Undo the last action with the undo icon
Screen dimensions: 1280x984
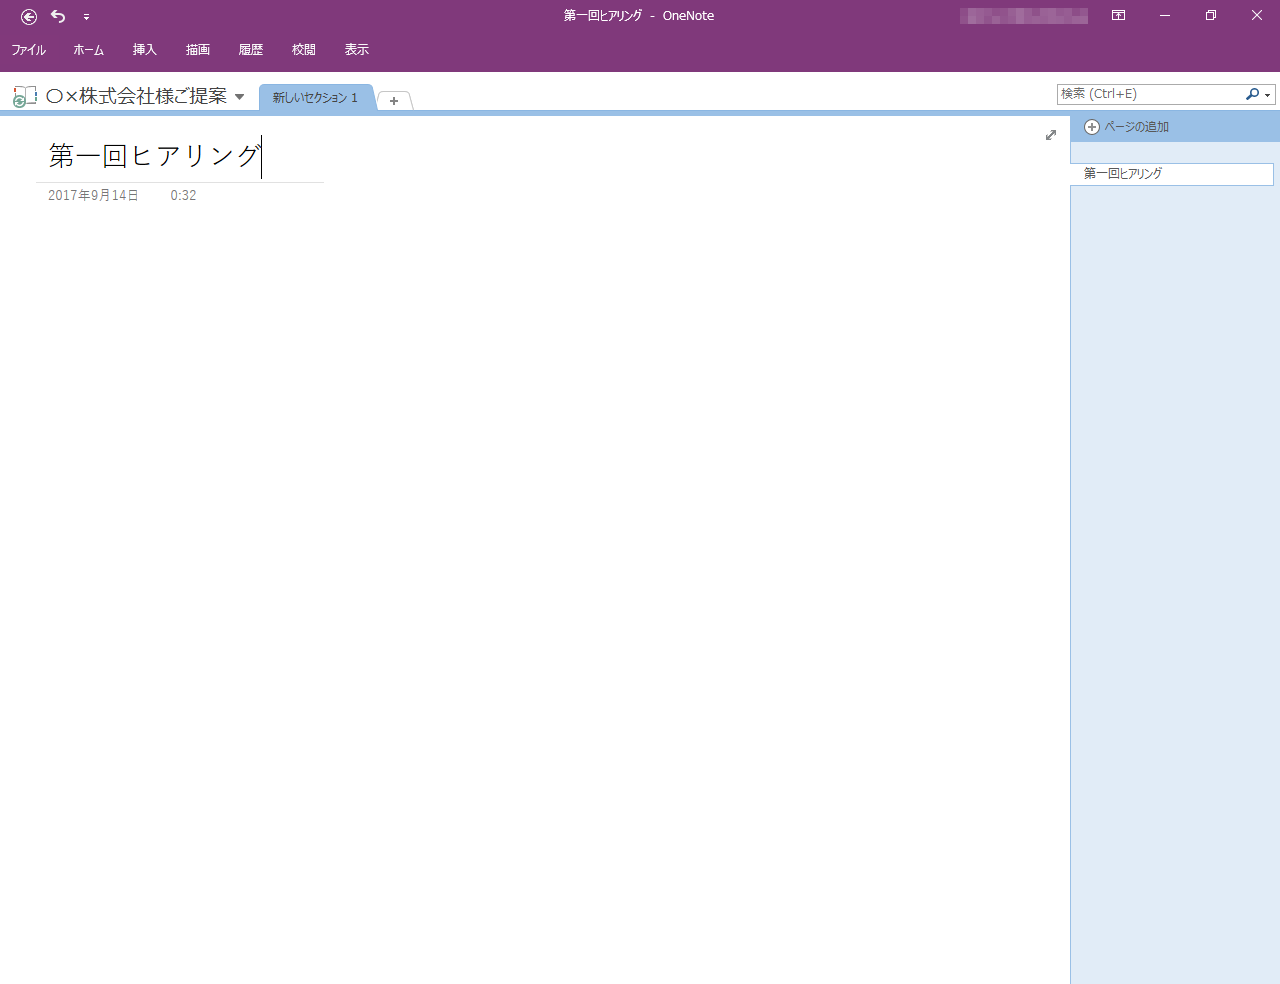tap(57, 16)
